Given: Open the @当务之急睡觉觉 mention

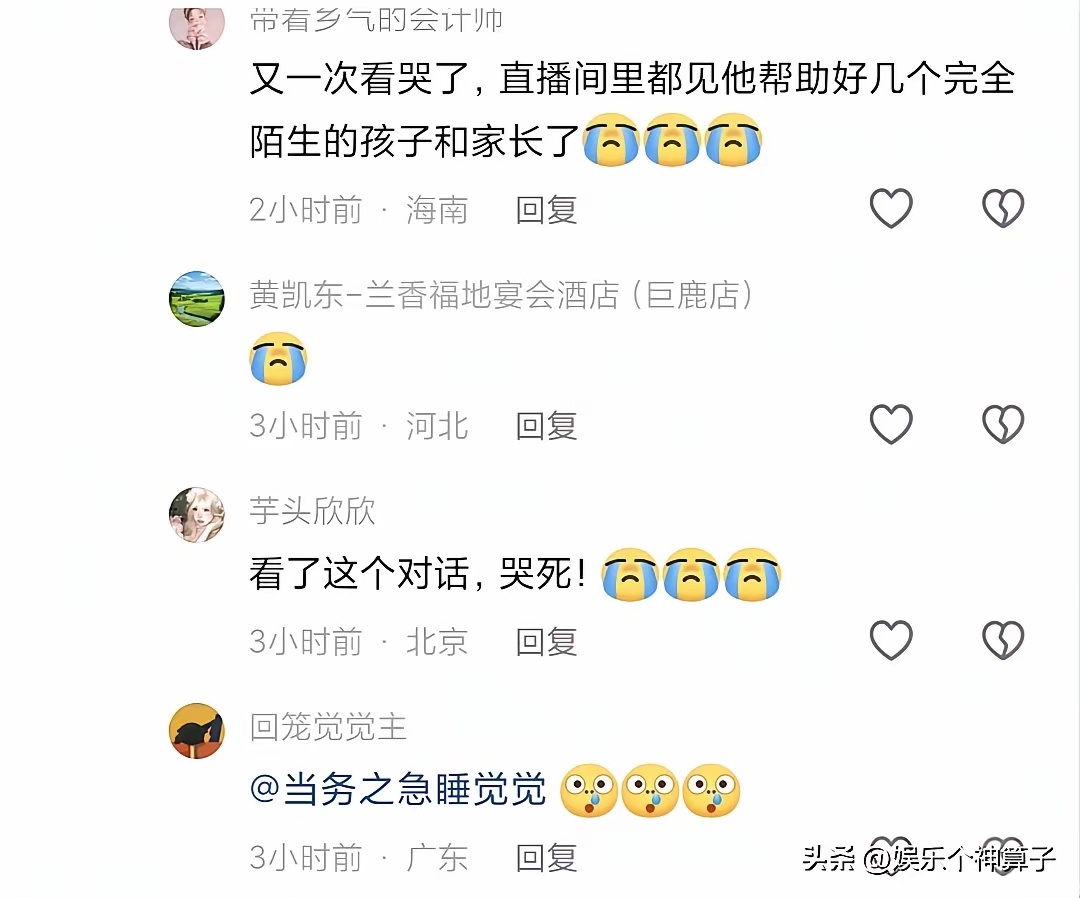Looking at the screenshot, I should (x=398, y=789).
